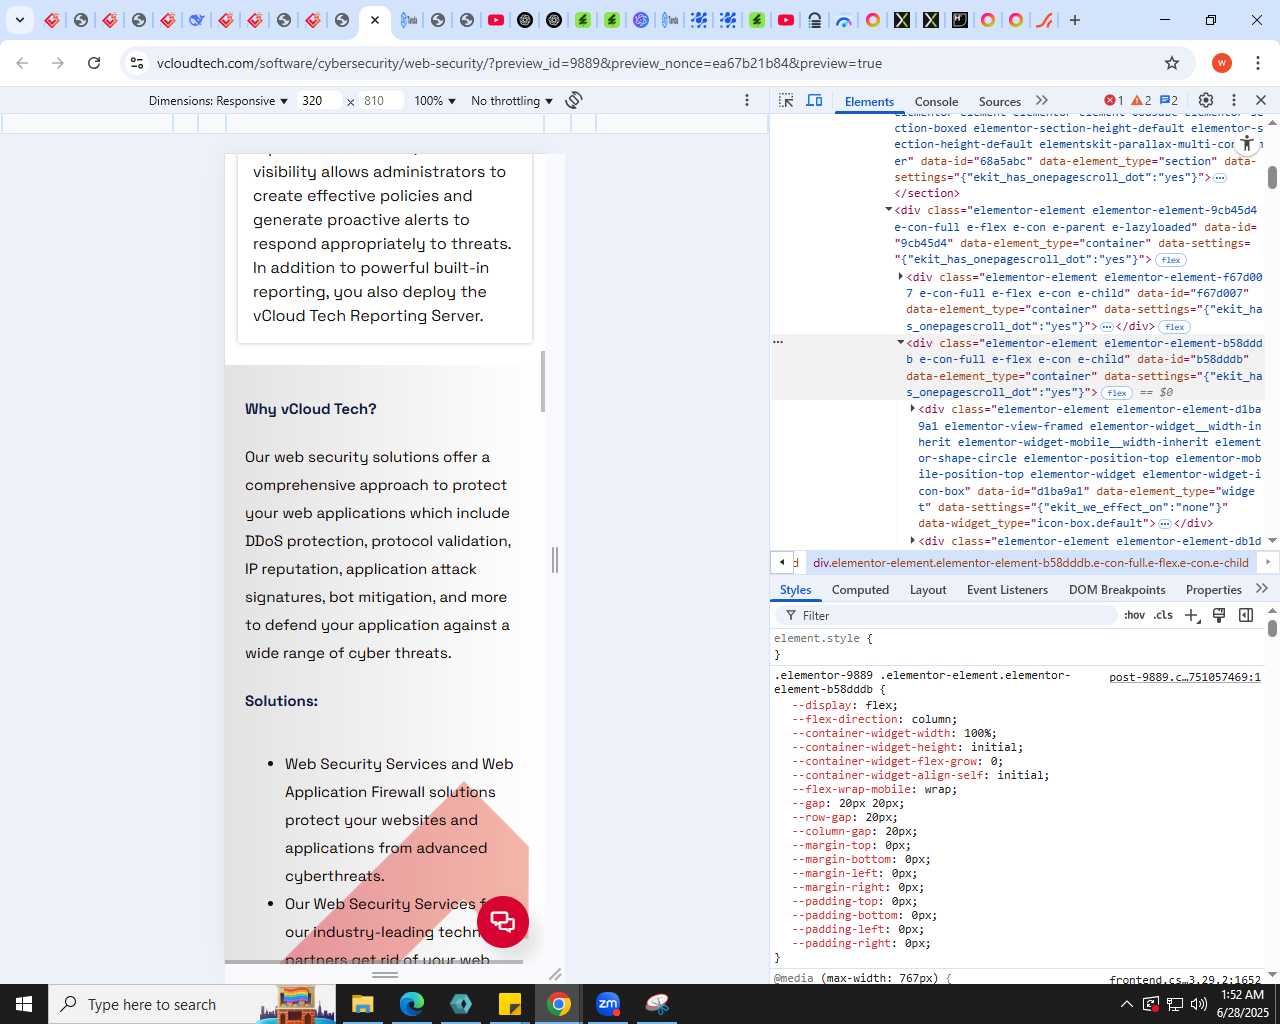Toggle the rendering emulations paintbrush icon
The height and width of the screenshot is (1024, 1280).
click(x=1219, y=616)
